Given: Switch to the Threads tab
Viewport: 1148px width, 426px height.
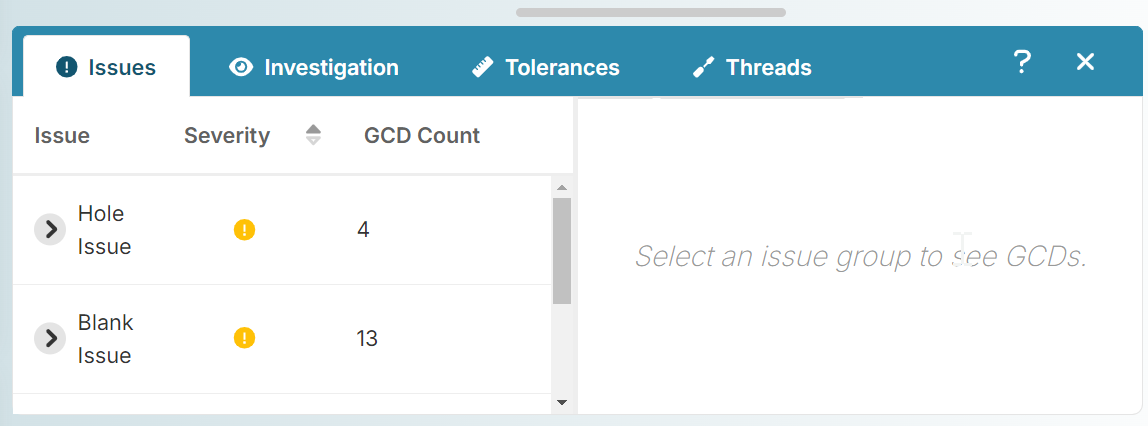Looking at the screenshot, I should (752, 67).
